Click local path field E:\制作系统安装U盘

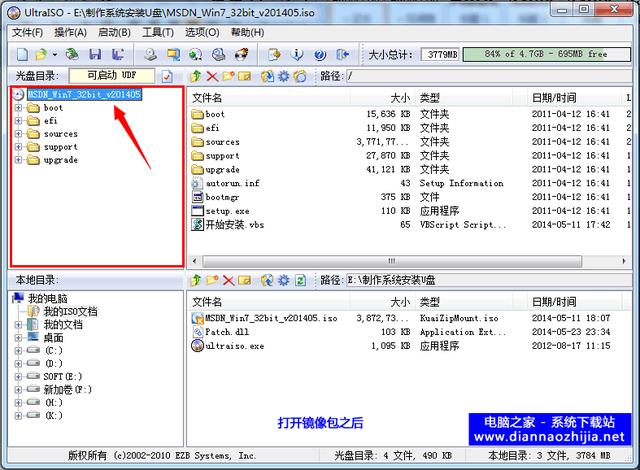click(x=489, y=280)
